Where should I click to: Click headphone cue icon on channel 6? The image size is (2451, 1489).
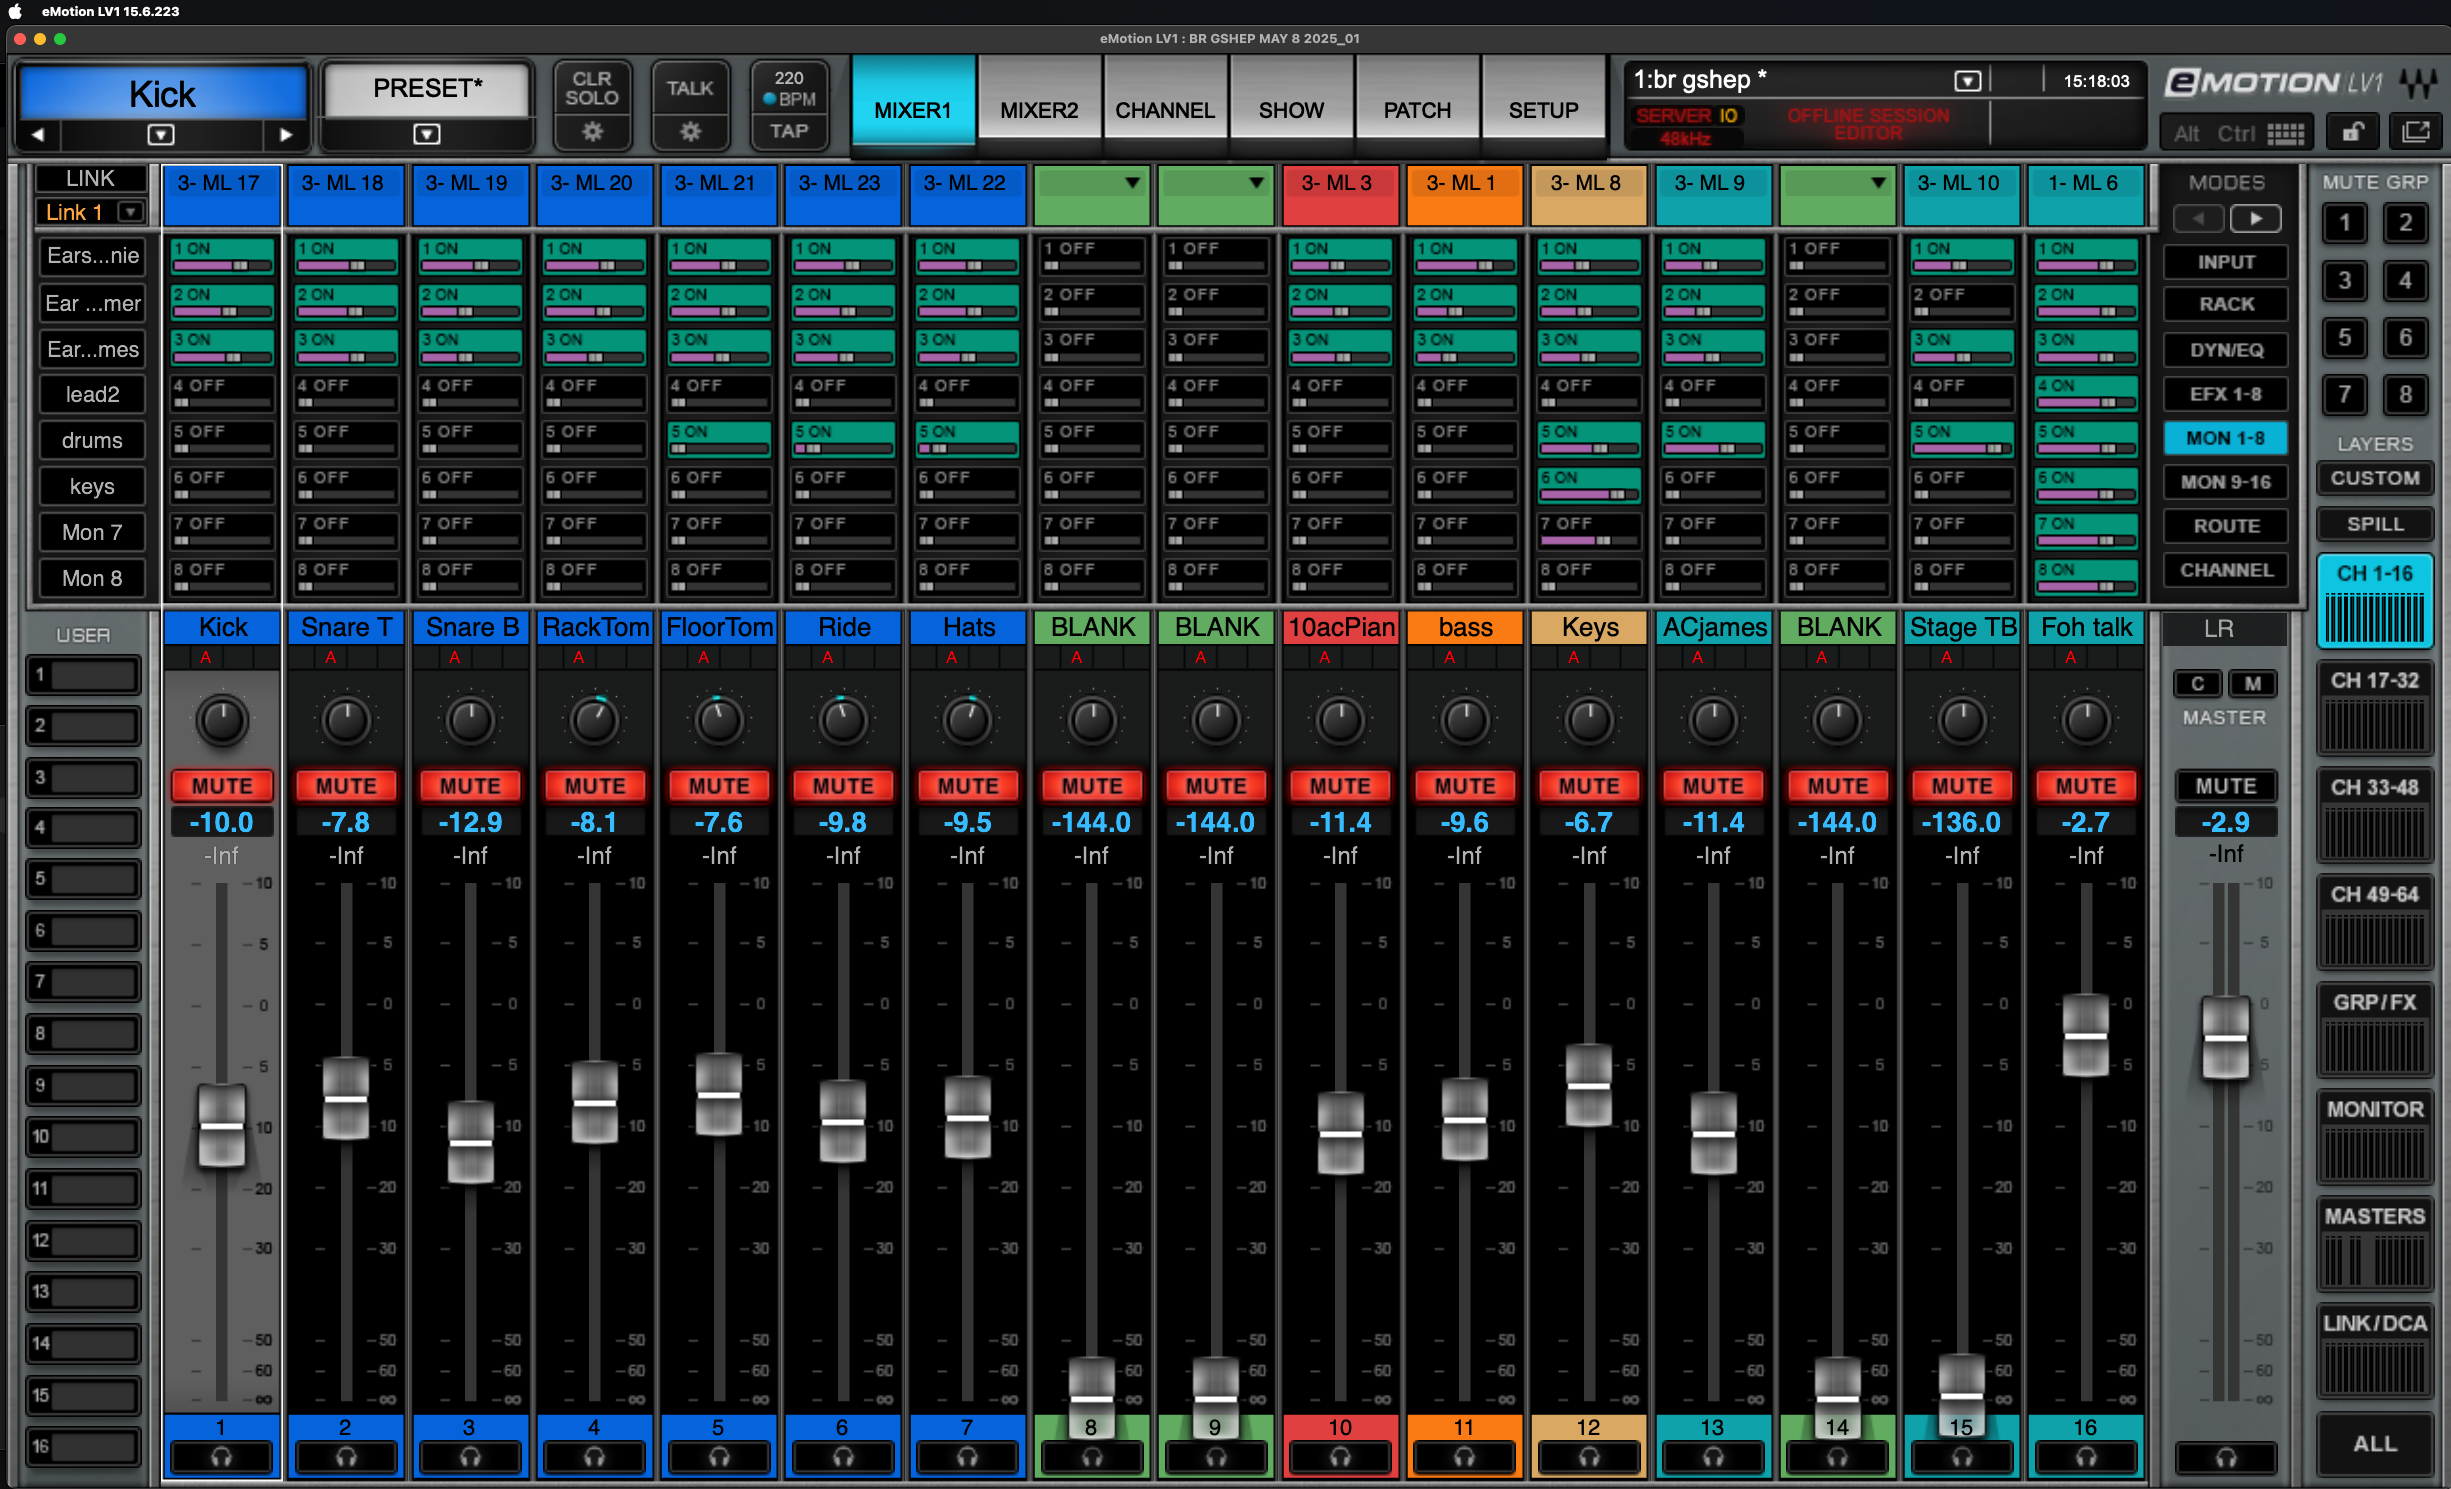point(843,1457)
